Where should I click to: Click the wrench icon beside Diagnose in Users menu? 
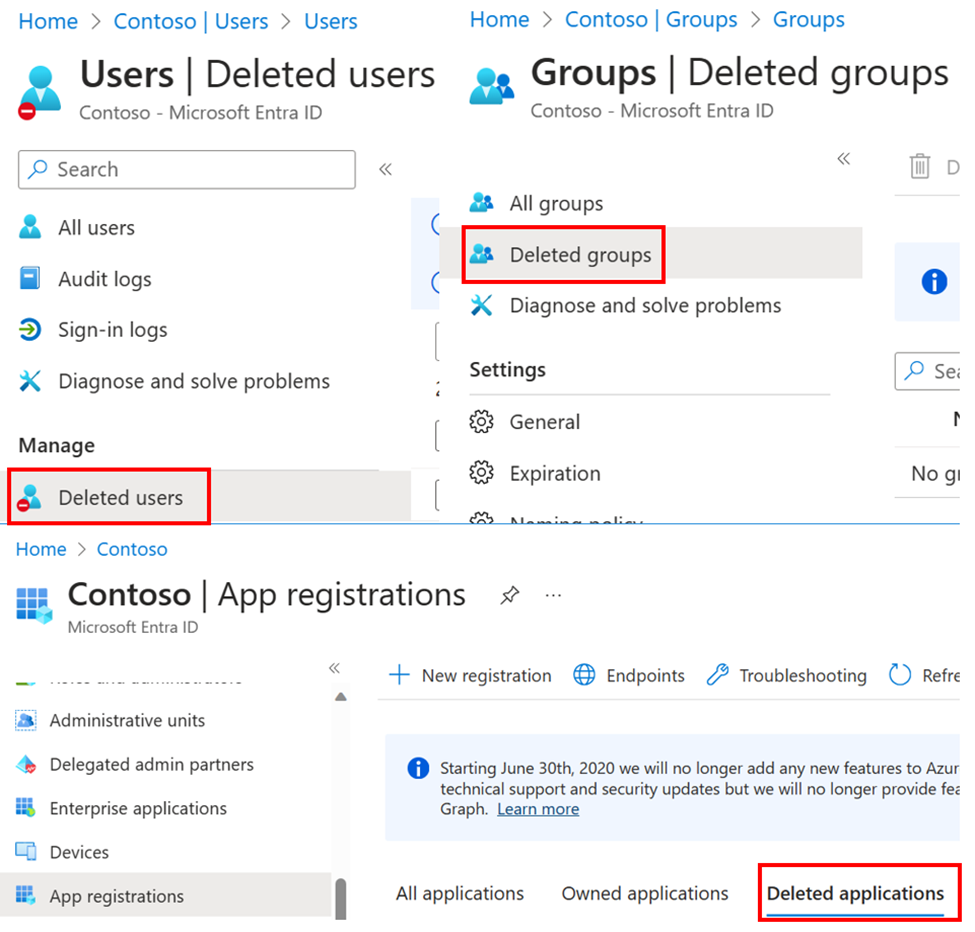(30, 381)
